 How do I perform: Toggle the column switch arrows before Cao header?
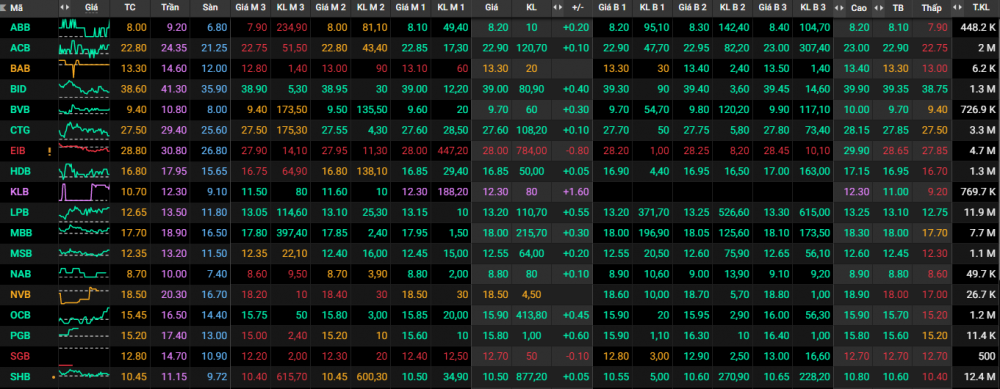click(x=840, y=8)
